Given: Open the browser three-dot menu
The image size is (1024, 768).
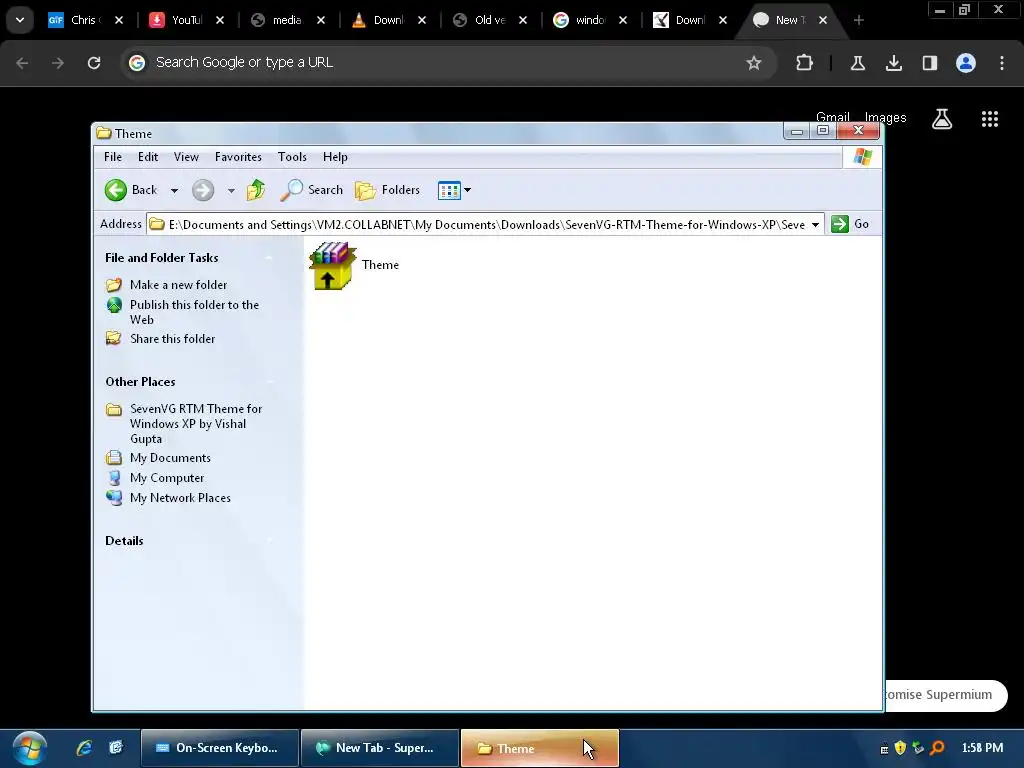Looking at the screenshot, I should click(1002, 63).
